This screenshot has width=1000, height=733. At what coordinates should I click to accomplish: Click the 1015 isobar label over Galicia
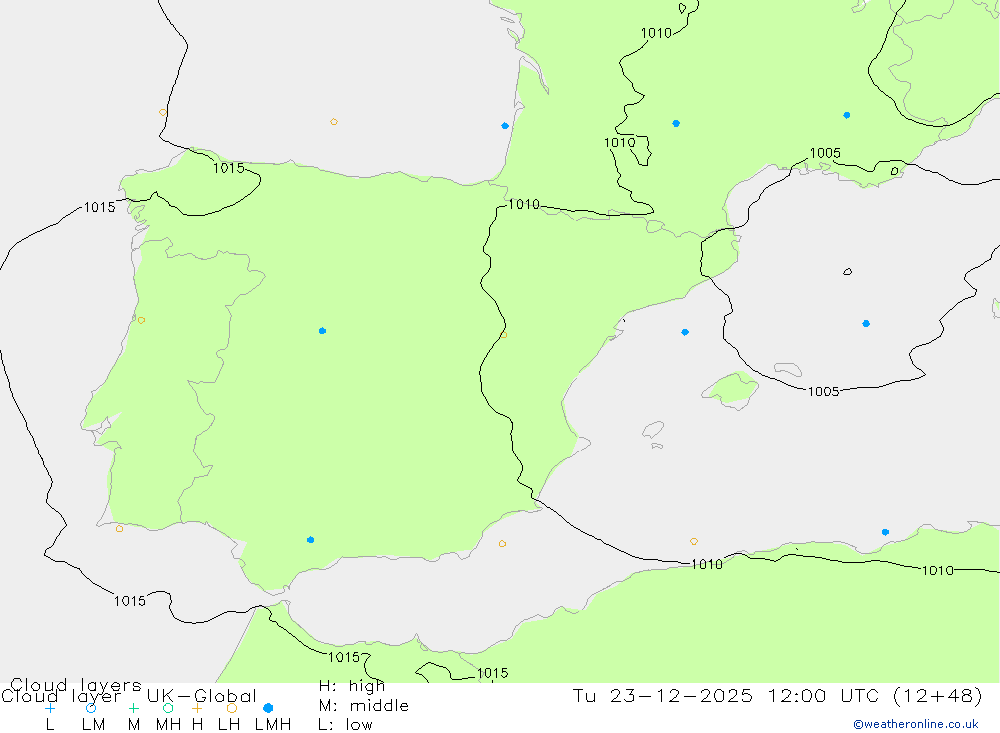click(x=228, y=168)
